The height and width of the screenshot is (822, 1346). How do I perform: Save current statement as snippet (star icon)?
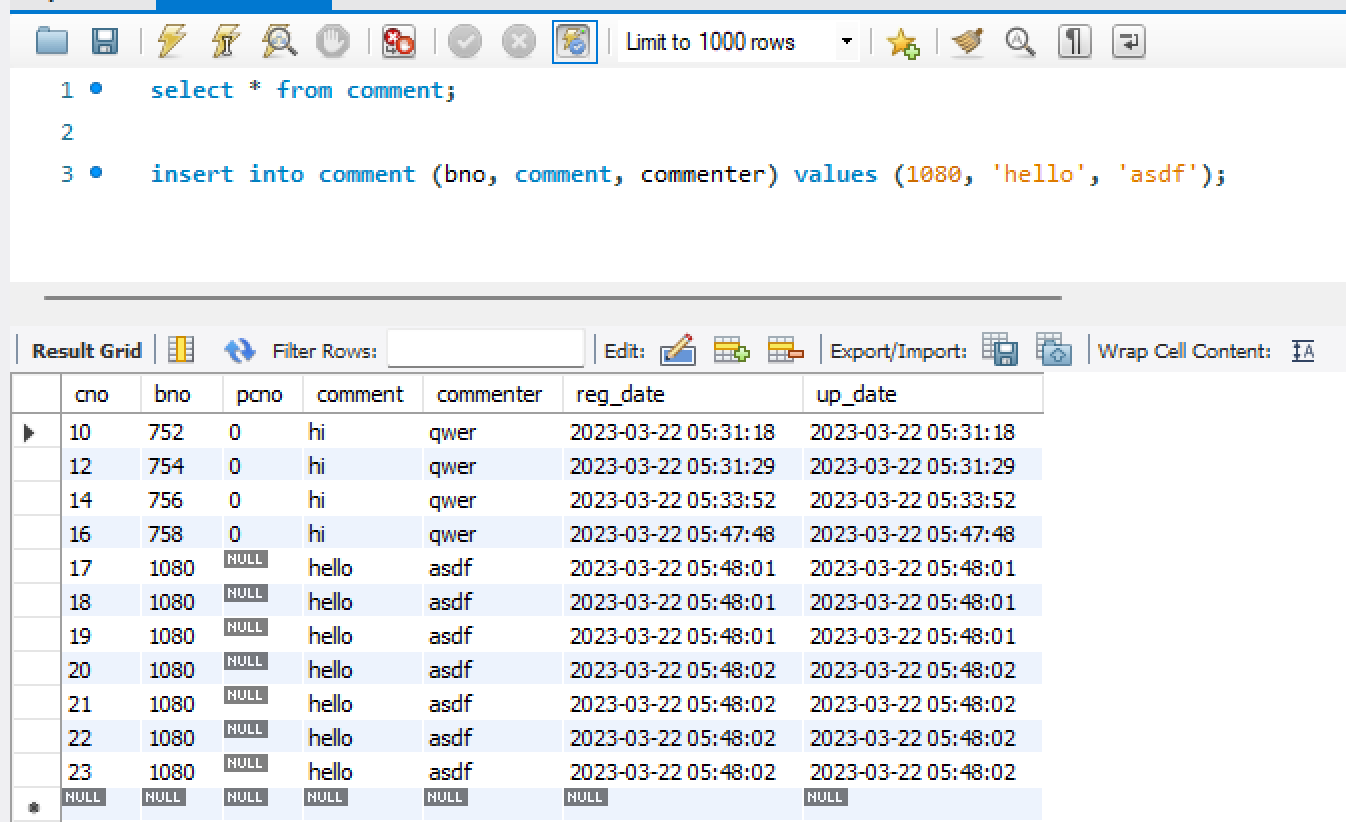pos(902,42)
